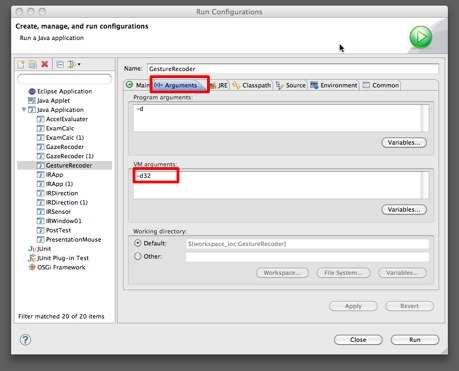Viewport: 459px width, 371px height.
Task: Switch to the Source tab
Action: (291, 85)
